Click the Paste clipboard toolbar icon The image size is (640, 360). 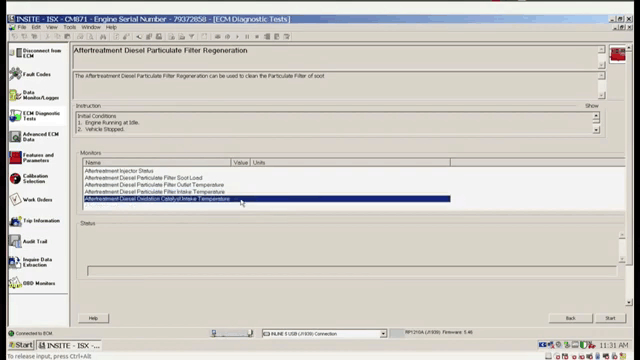67,37
